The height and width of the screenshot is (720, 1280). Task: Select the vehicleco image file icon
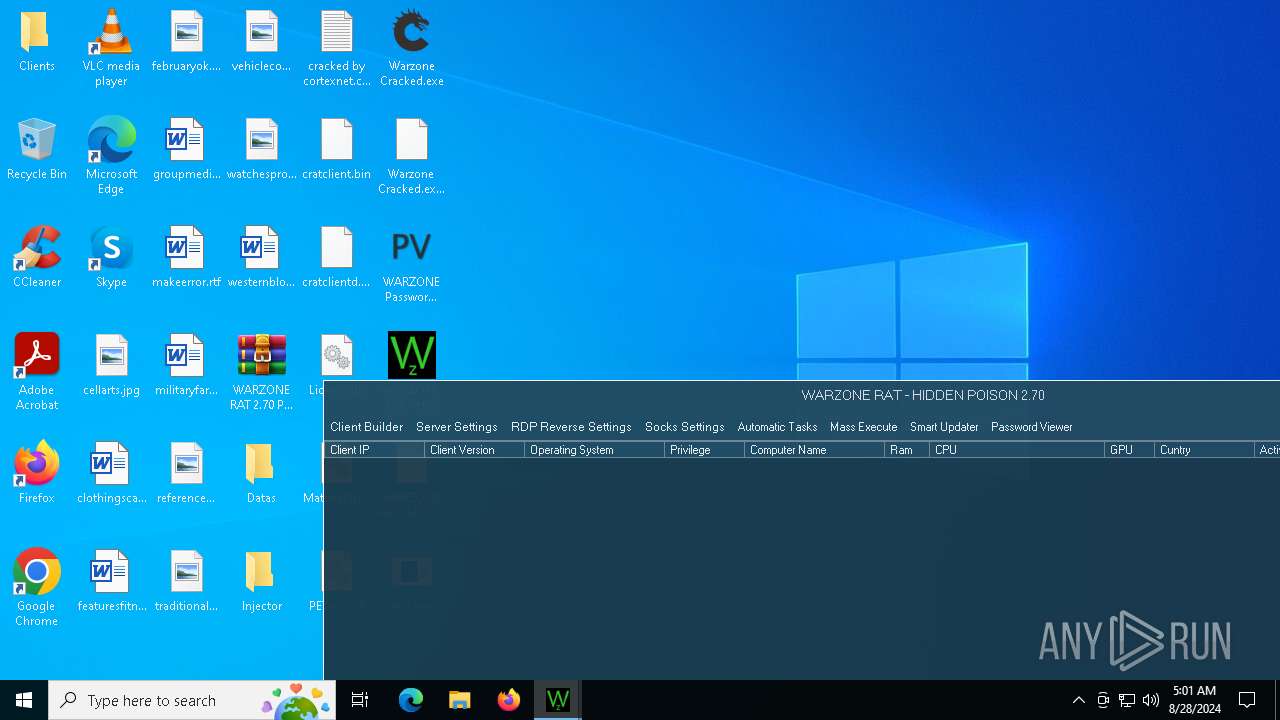click(261, 32)
